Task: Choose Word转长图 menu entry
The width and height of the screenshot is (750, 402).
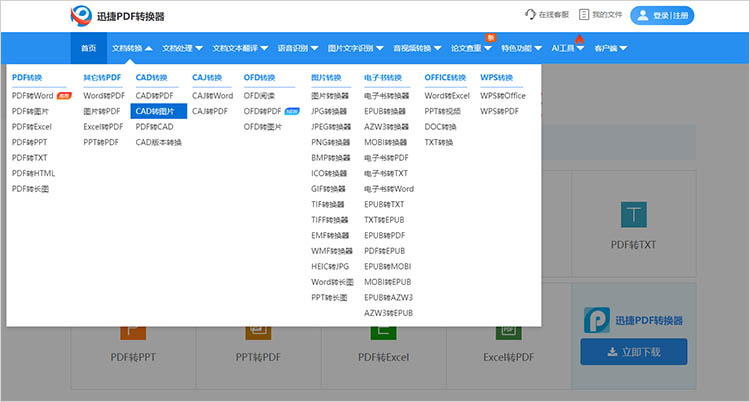Action: (332, 282)
